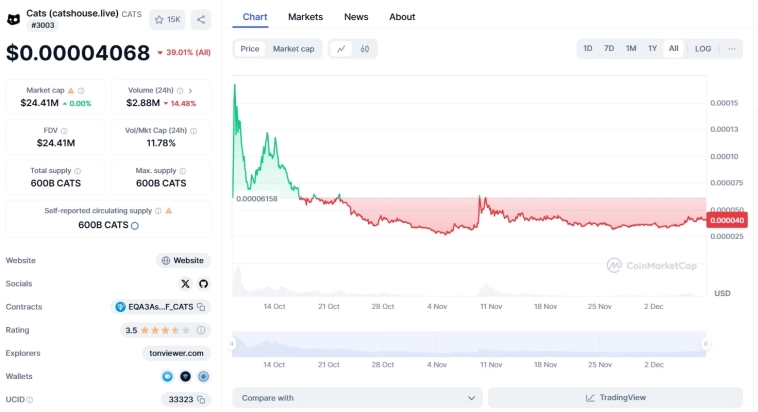Image resolution: width=758 pixels, height=412 pixels.
Task: Click circulating supply warning triangle icon
Action: click(x=169, y=211)
